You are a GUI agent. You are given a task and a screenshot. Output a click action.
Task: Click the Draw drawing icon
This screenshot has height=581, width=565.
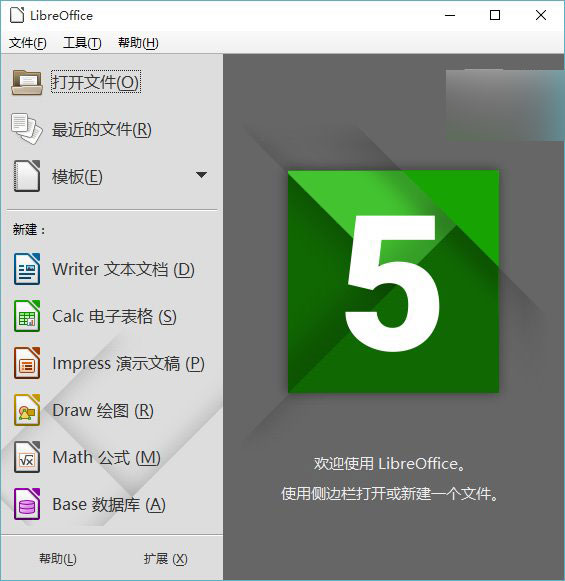point(27,410)
